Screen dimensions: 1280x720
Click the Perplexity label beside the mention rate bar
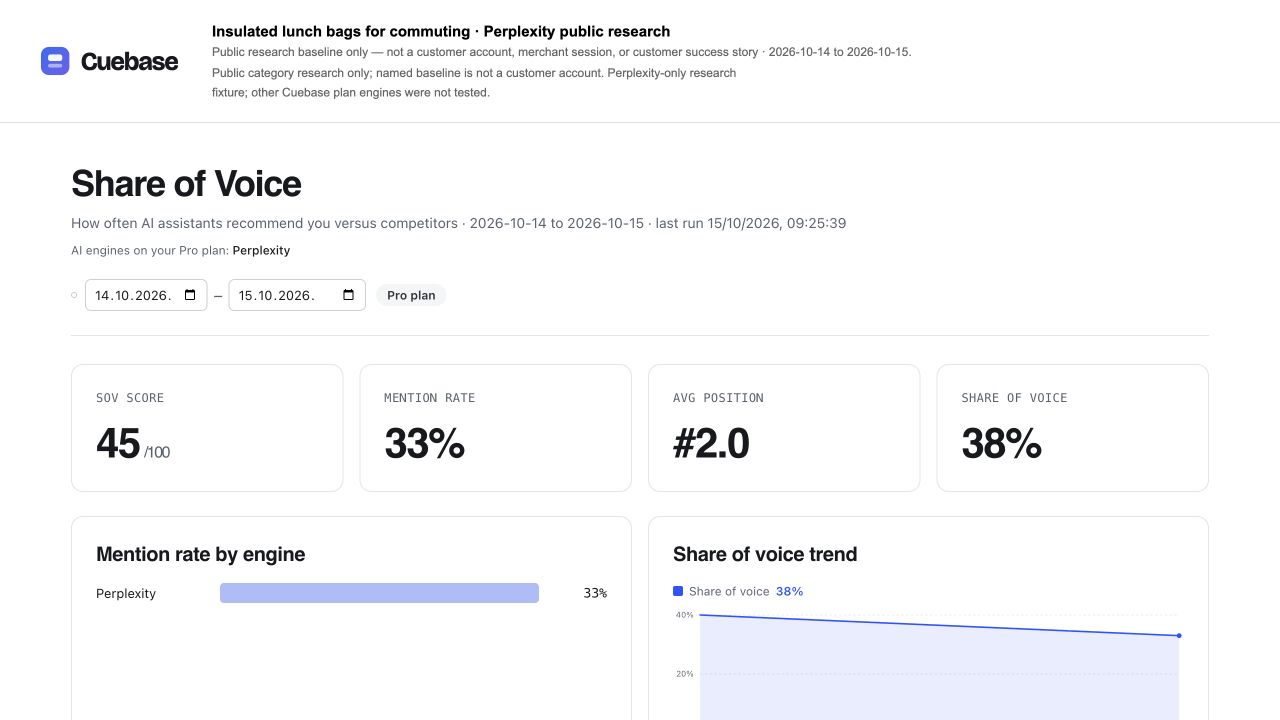(x=126, y=593)
